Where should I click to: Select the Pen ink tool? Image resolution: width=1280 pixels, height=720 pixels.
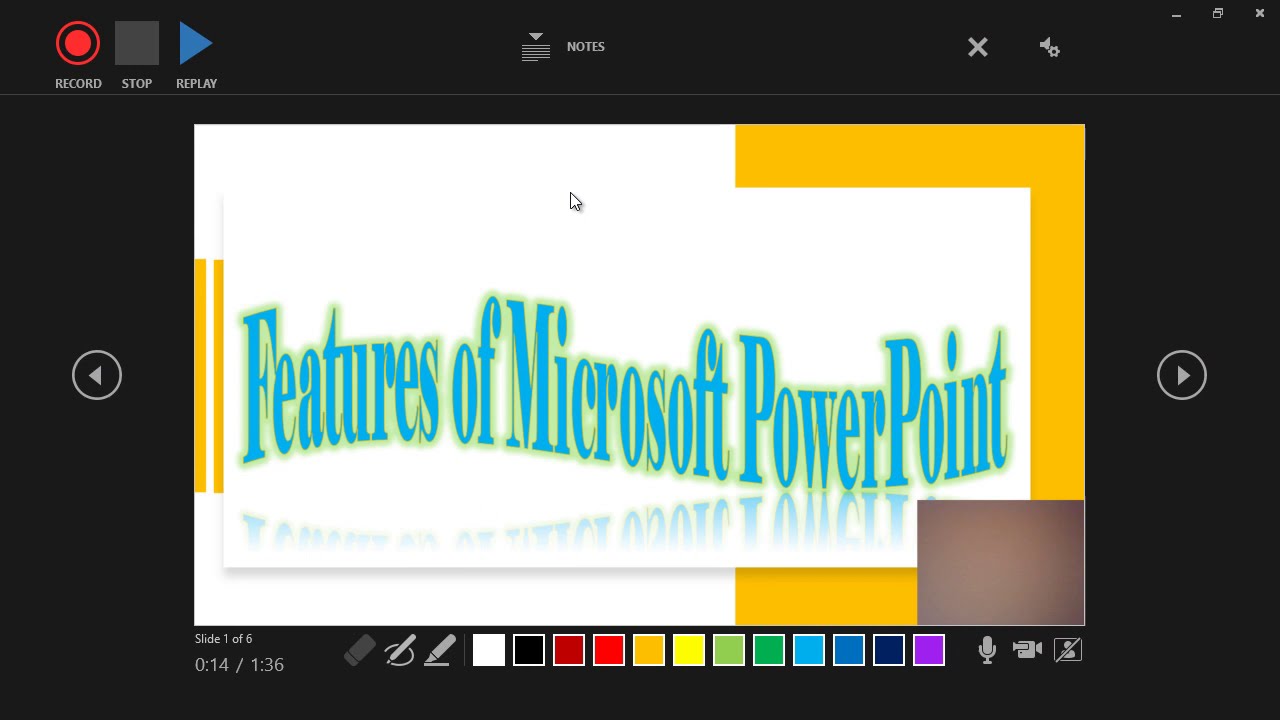[x=400, y=650]
